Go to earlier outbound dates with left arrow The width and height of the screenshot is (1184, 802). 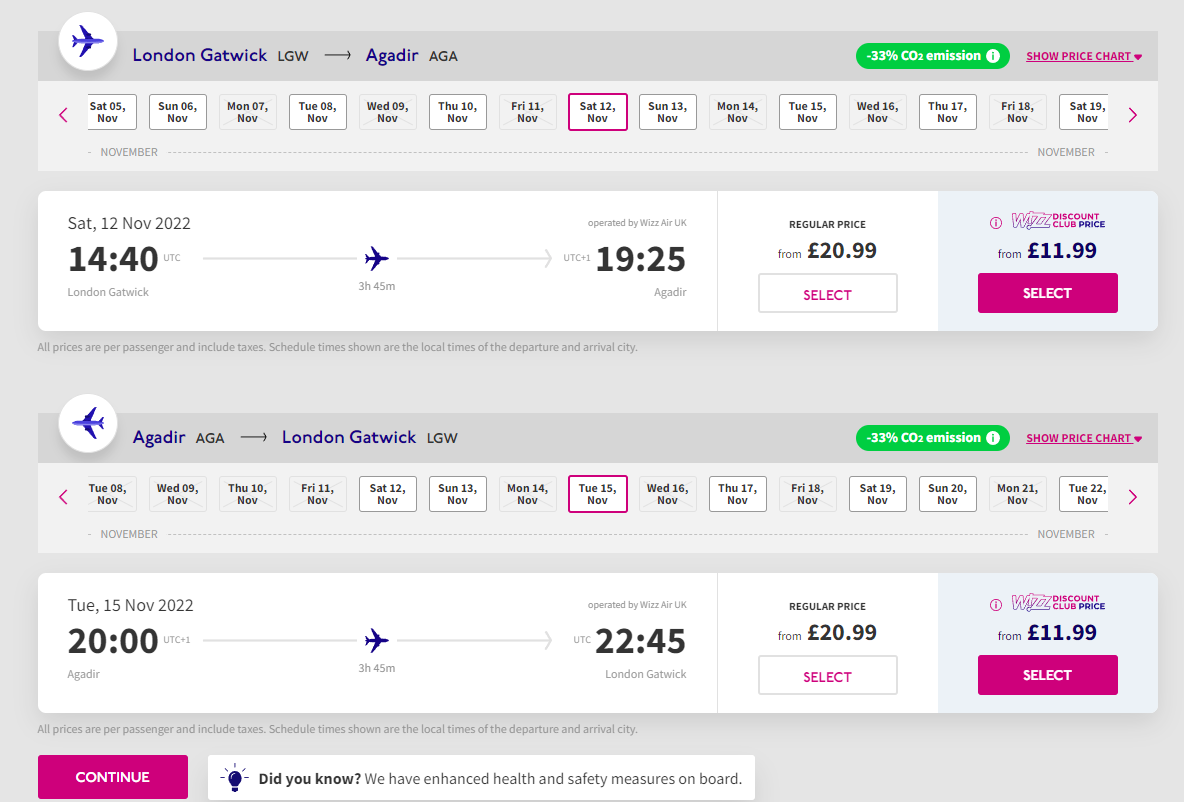63,115
